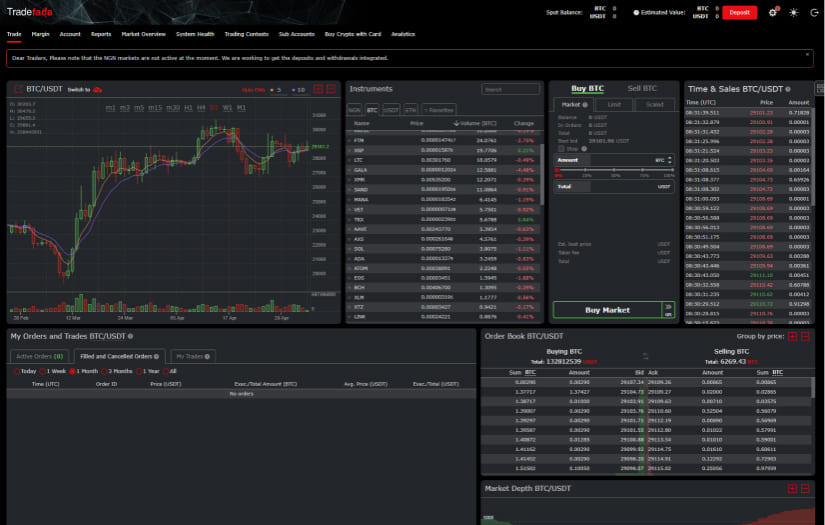Collapse the Market Depth panel

pyautogui.click(x=805, y=489)
